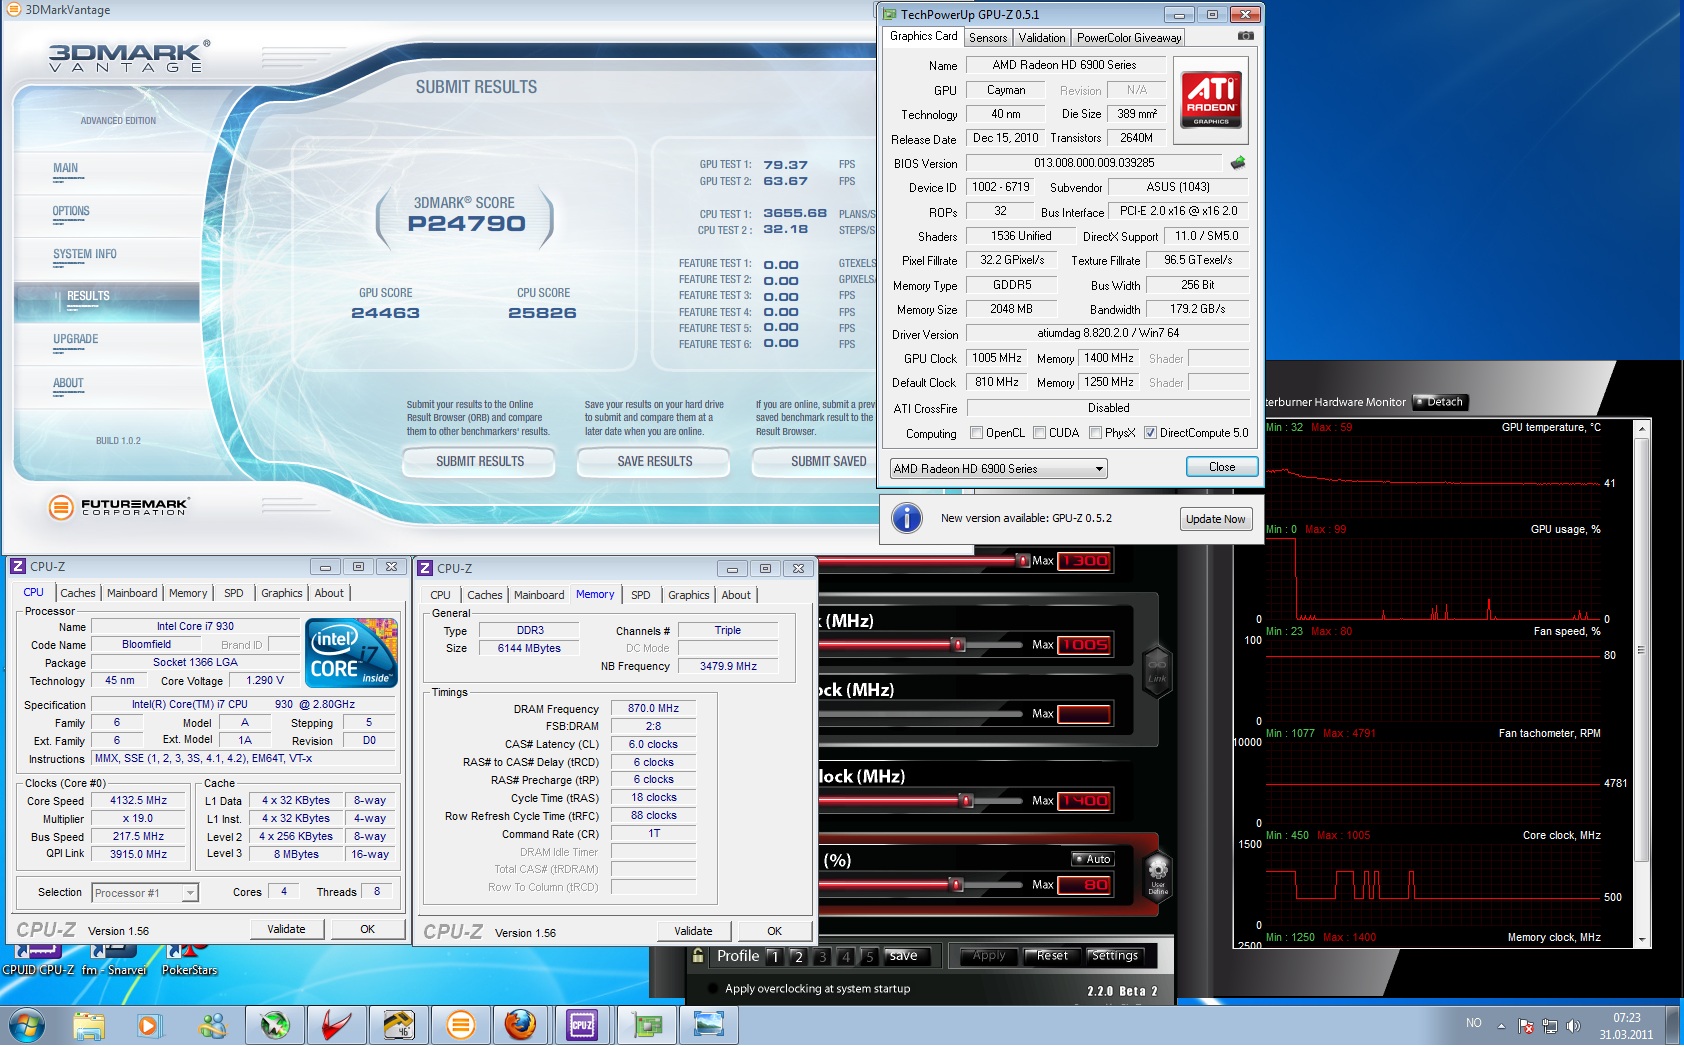Click the network tray icon with red X
1684x1047 pixels.
1526,1026
